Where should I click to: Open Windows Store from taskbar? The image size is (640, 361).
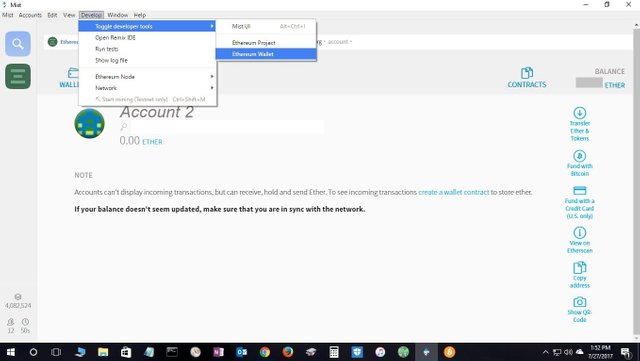pos(126,352)
